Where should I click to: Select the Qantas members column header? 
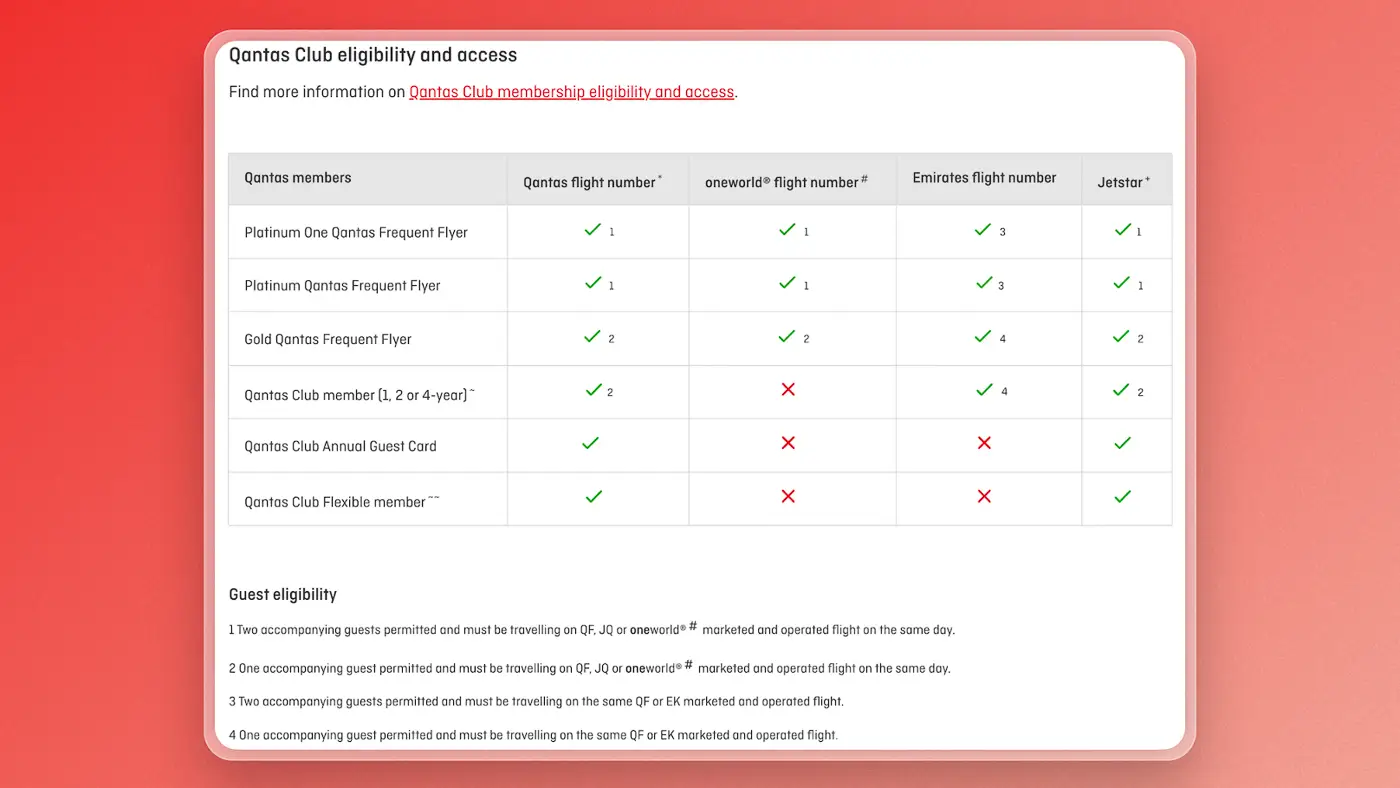(x=298, y=178)
